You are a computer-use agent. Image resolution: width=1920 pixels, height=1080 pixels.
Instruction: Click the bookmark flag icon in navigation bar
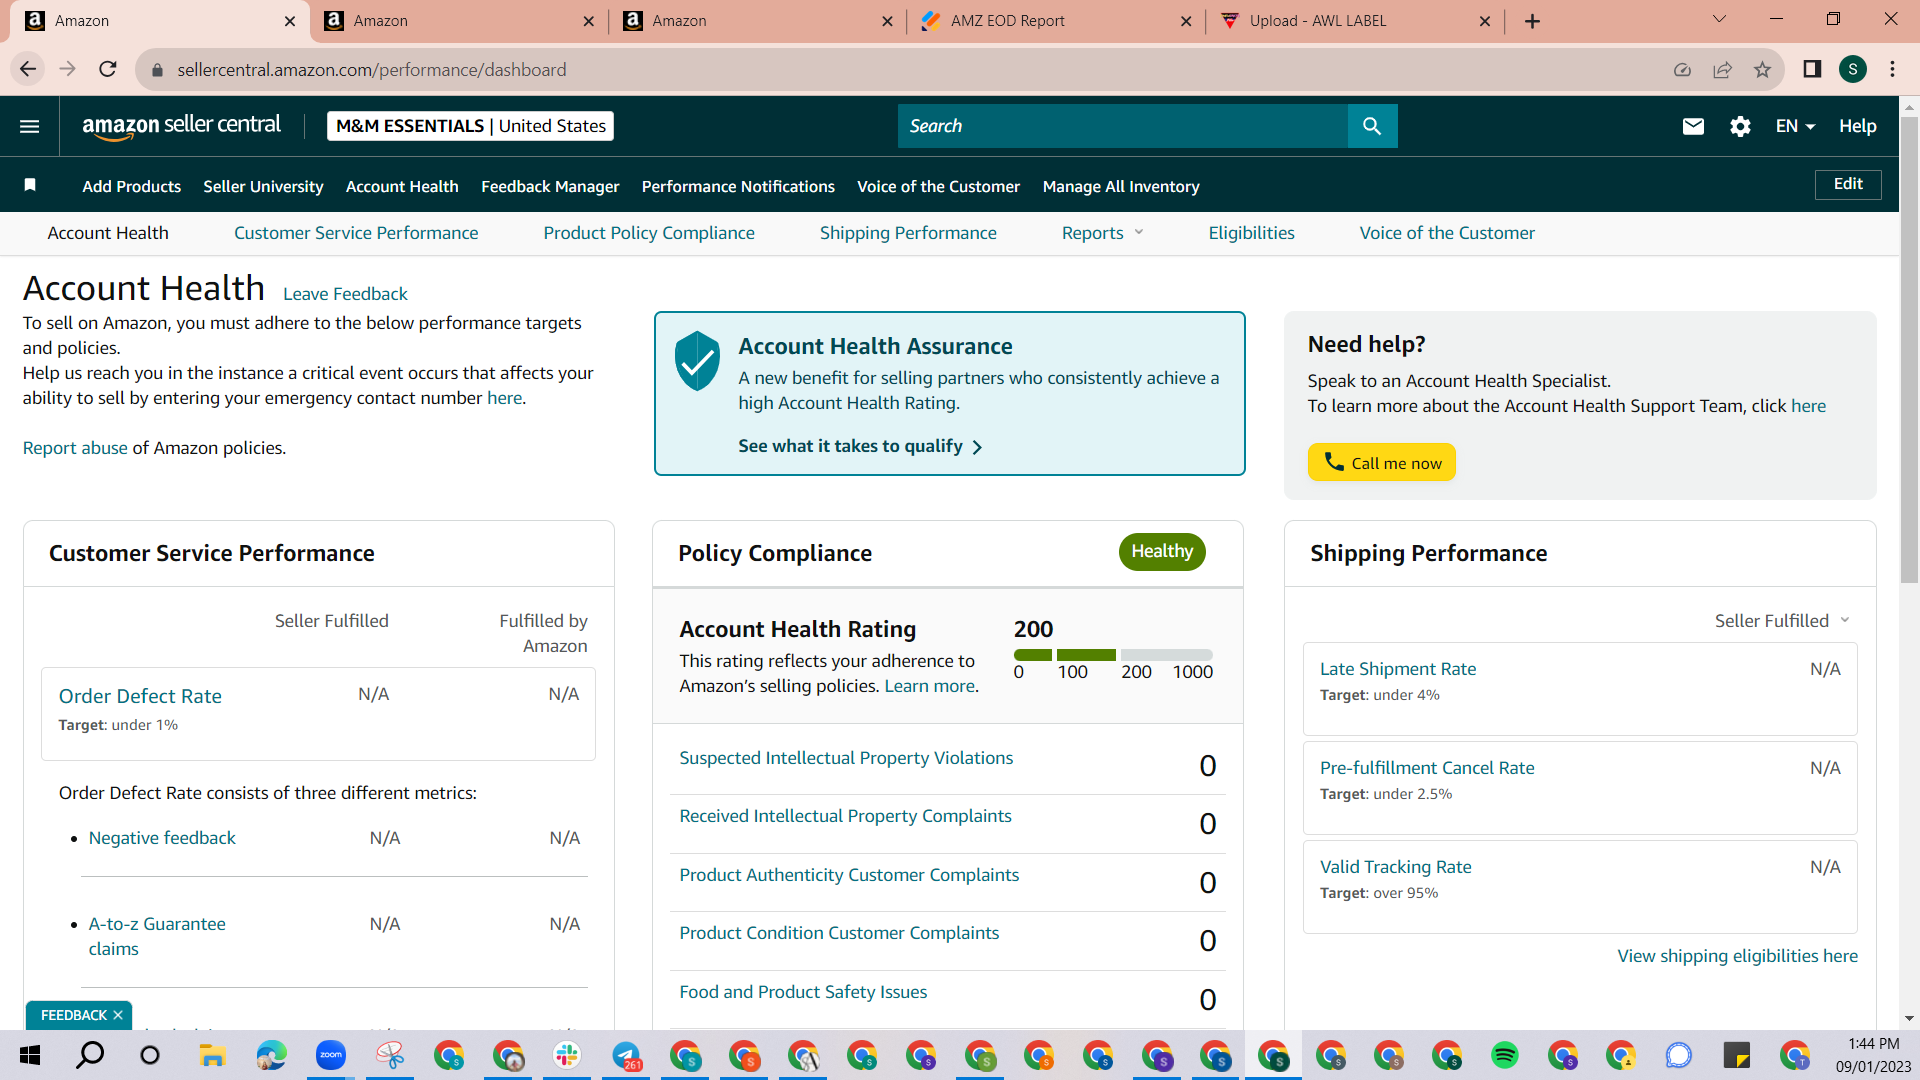click(30, 185)
